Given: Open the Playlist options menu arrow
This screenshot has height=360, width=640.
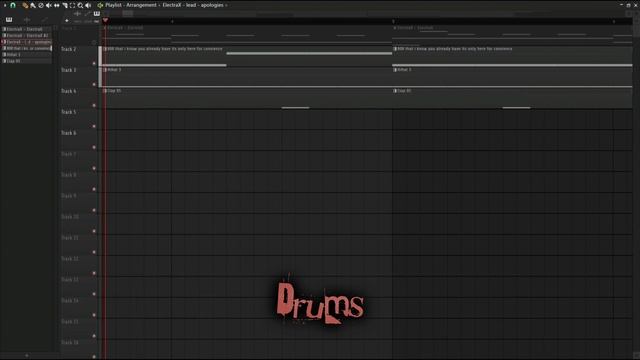Looking at the screenshot, I should (x=5, y=5).
